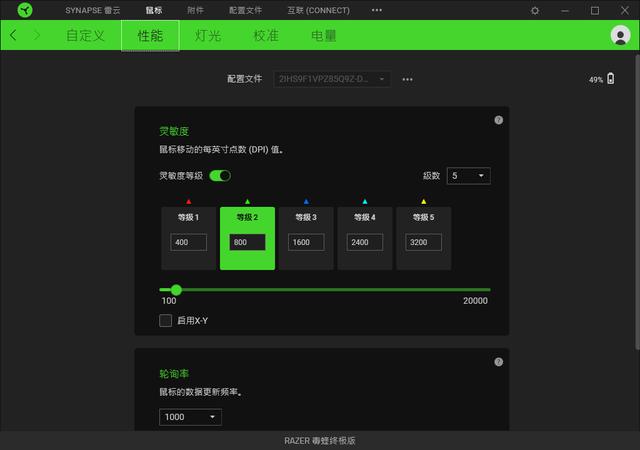Click the 100 minimum DPI label
The image size is (640, 450).
point(169,301)
